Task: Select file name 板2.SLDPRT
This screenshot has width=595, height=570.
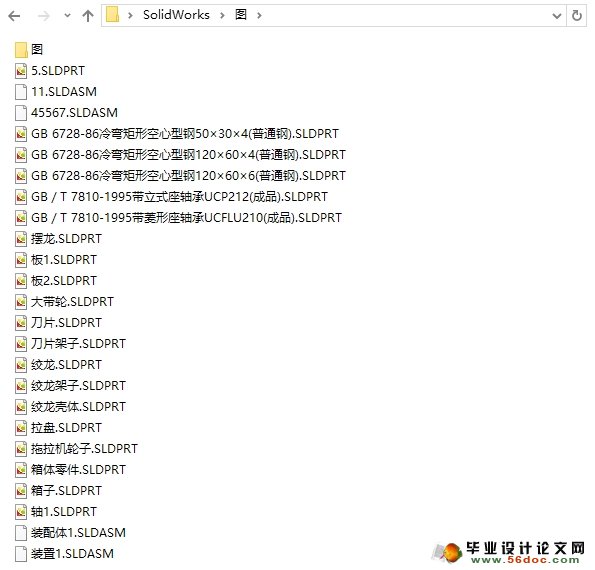Action: coord(64,280)
